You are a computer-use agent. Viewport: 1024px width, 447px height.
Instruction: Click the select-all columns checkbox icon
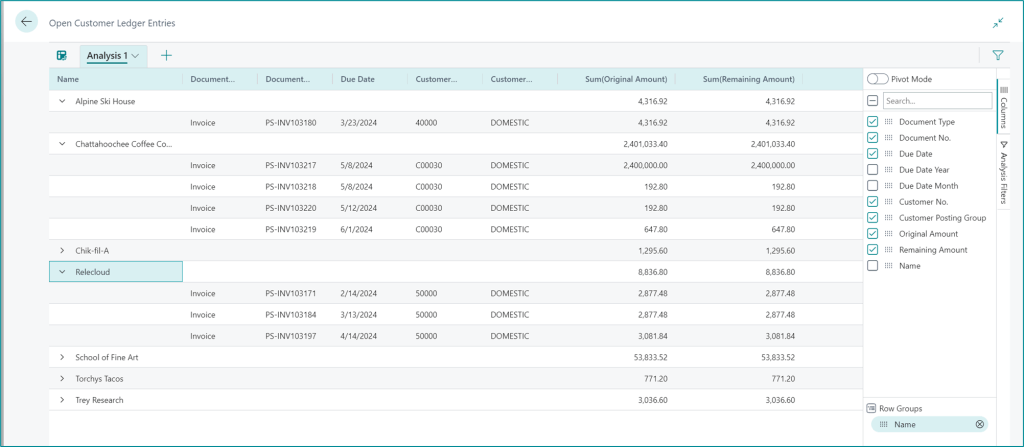[873, 101]
